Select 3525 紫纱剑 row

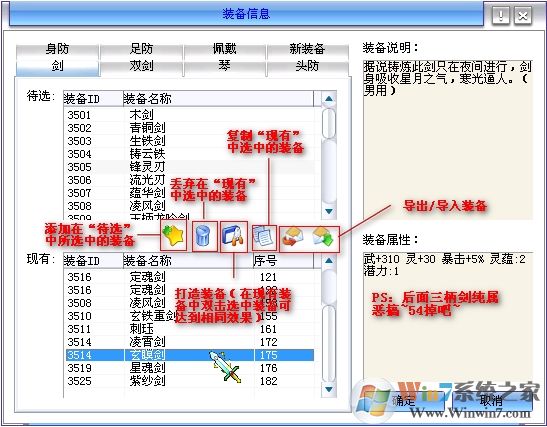pyautogui.click(x=190, y=381)
